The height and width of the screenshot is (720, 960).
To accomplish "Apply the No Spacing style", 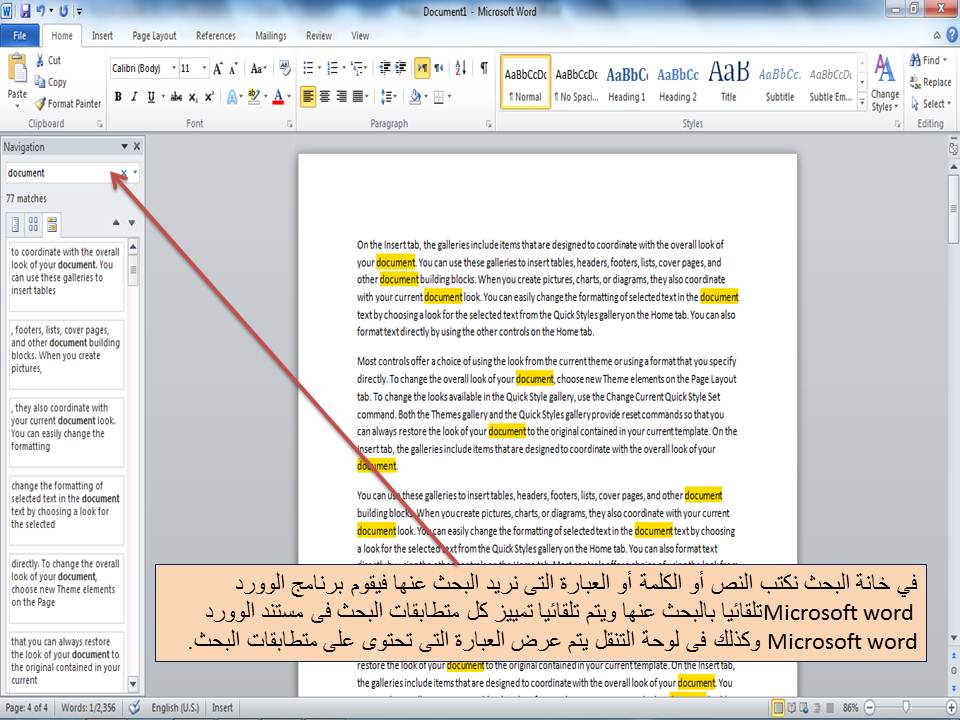I will [x=576, y=83].
